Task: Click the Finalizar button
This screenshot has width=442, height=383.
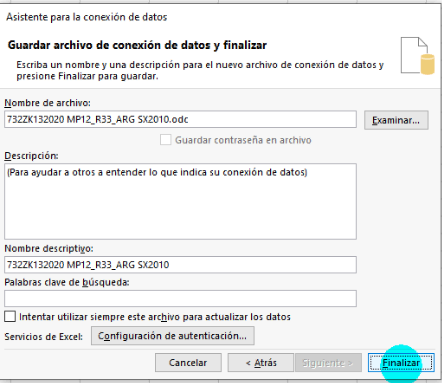Action: (x=401, y=363)
